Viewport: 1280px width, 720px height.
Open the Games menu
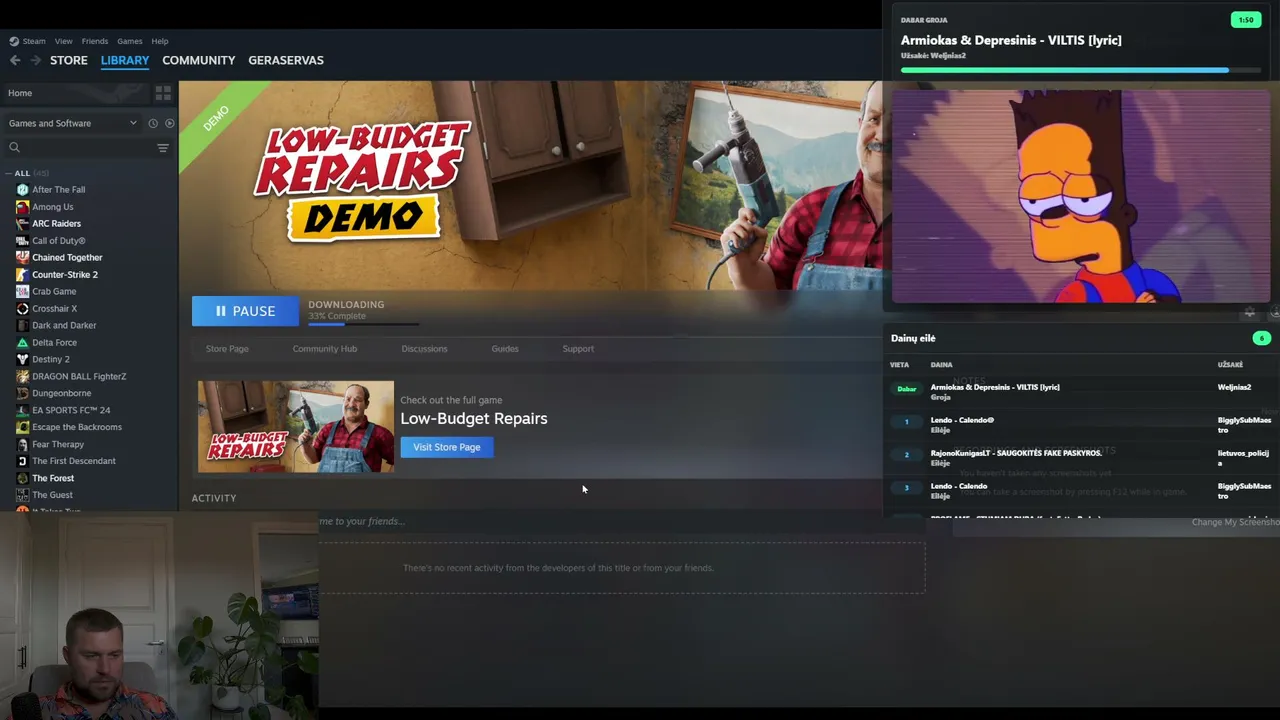pos(130,41)
